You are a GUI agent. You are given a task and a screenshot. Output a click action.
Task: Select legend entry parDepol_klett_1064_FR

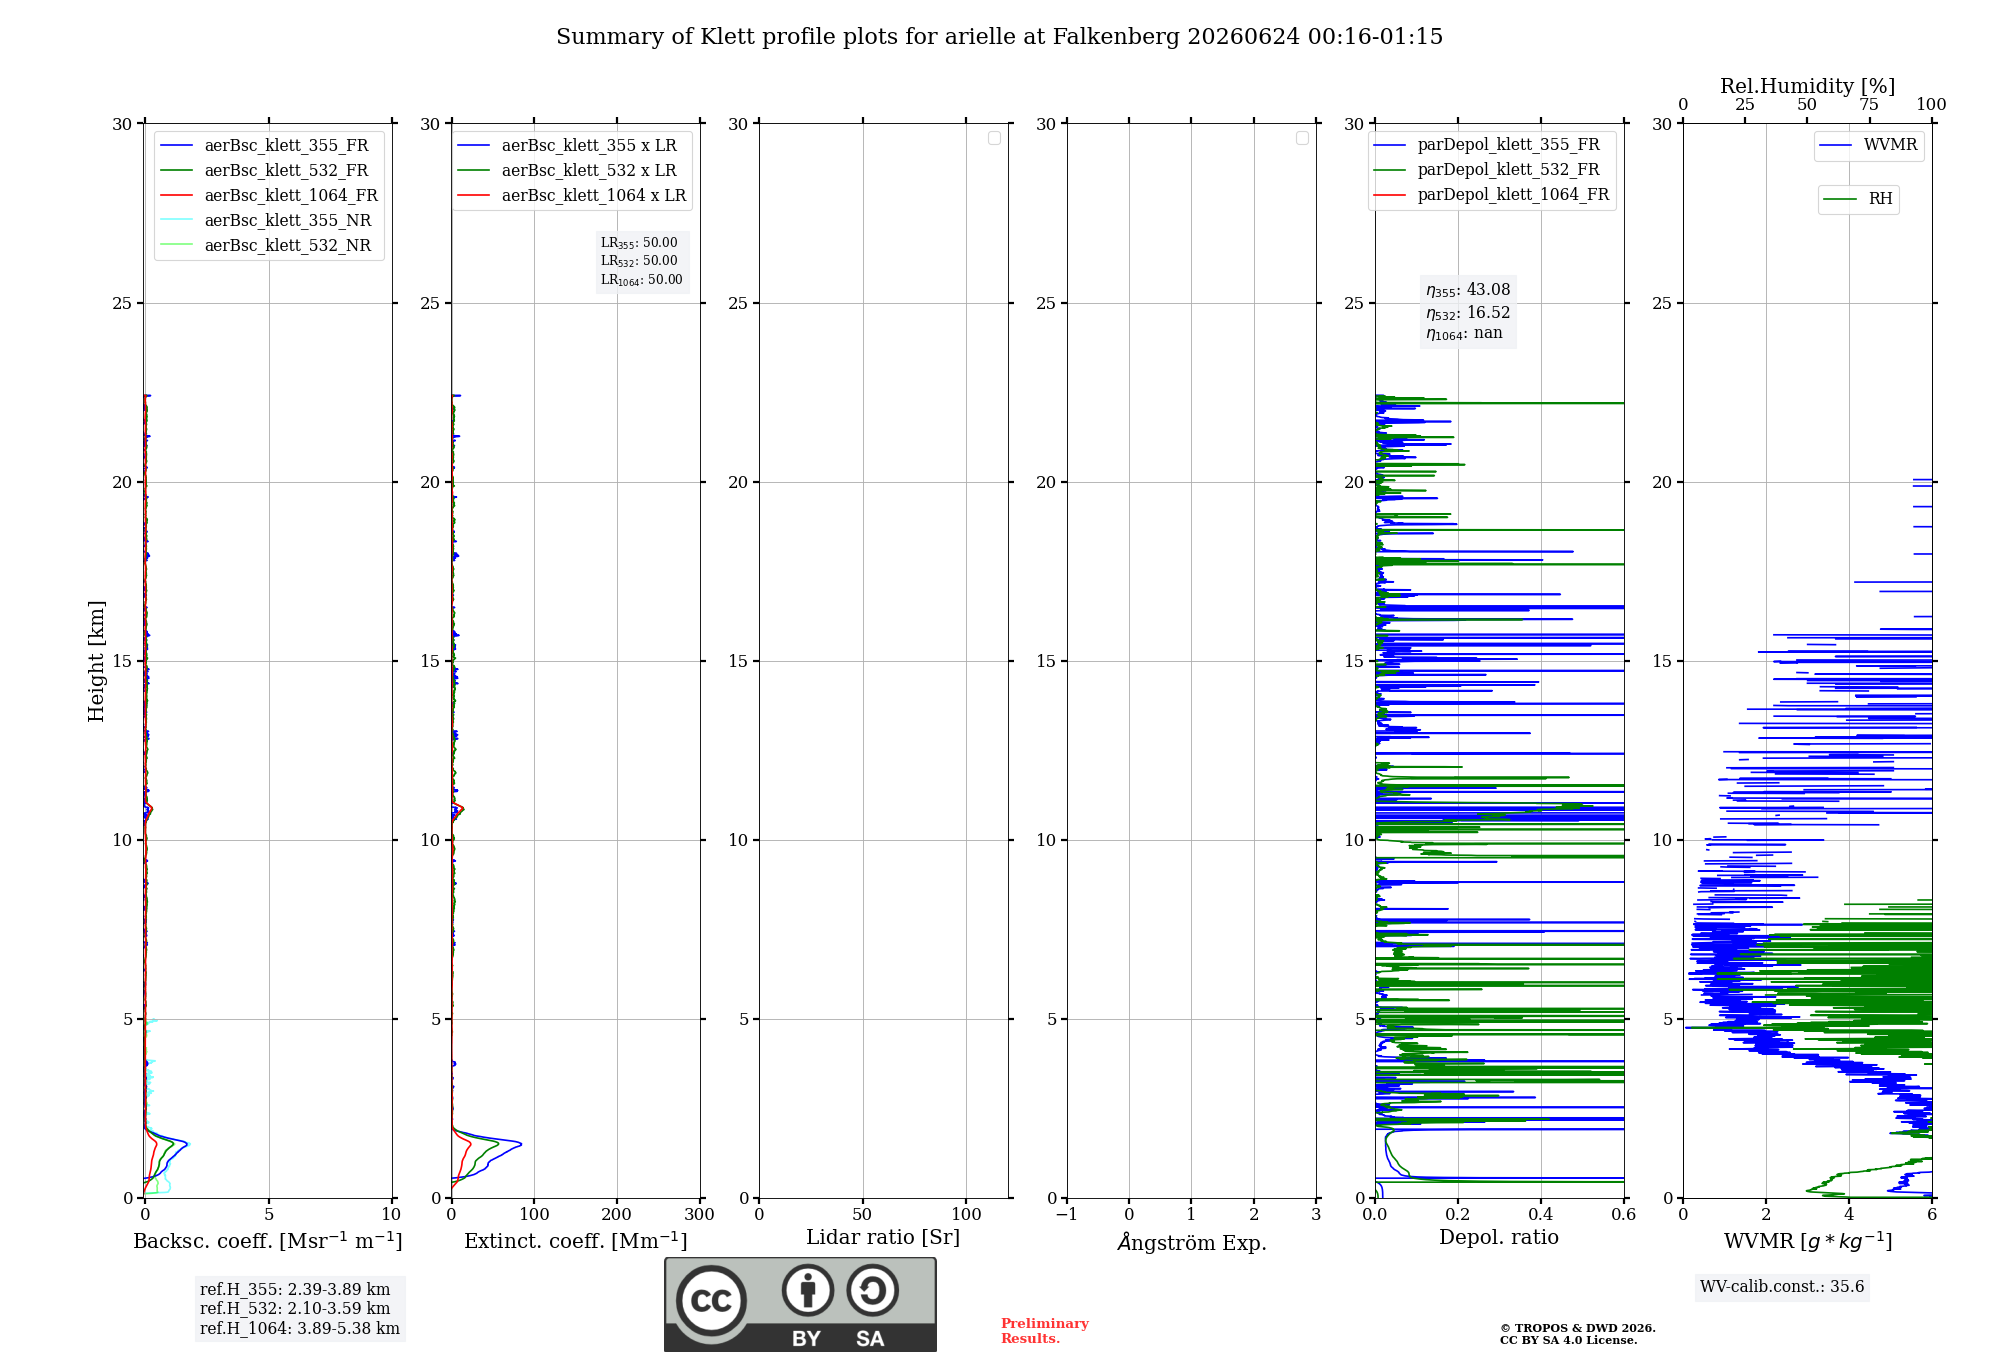coord(1491,194)
